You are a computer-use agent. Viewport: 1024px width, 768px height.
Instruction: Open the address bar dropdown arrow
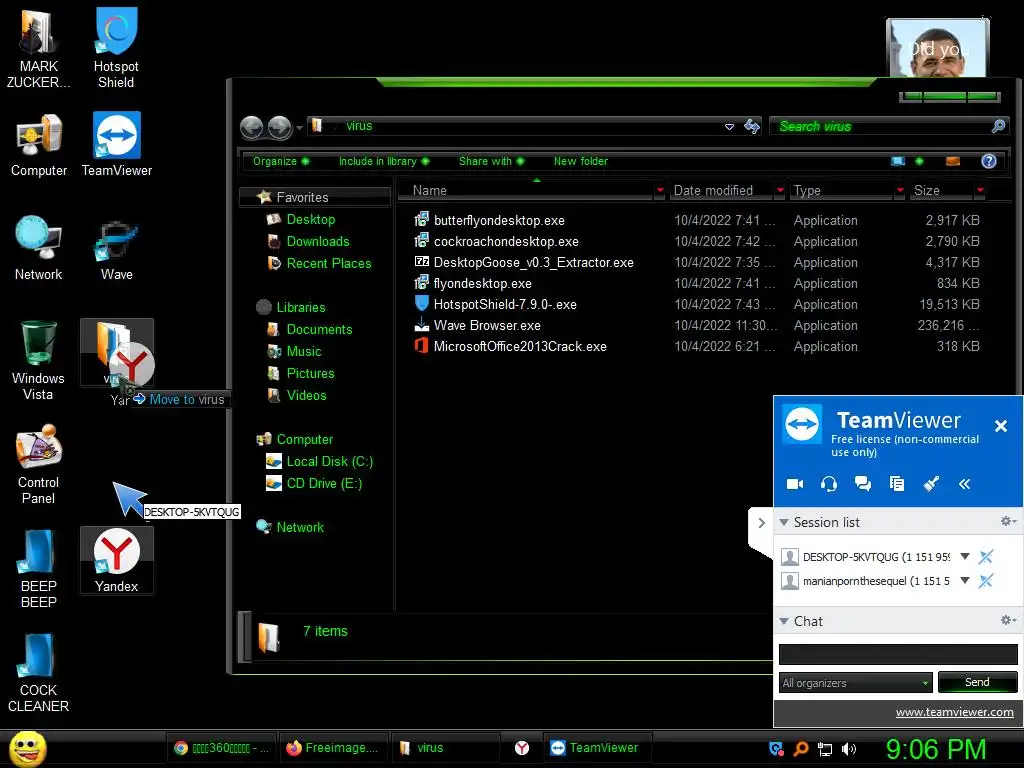tap(729, 127)
